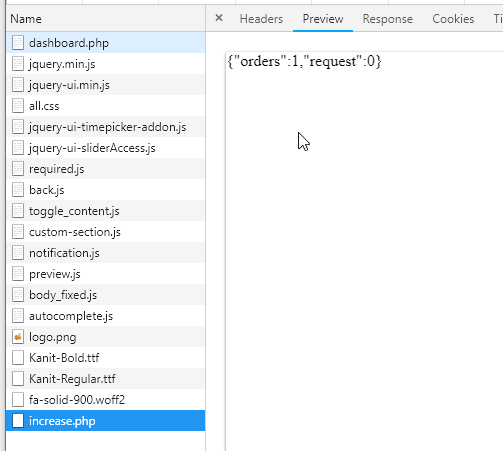This screenshot has width=503, height=451.
Task: Click the jquery-ui-sliderAccess.js script icon
Action: click(x=18, y=148)
